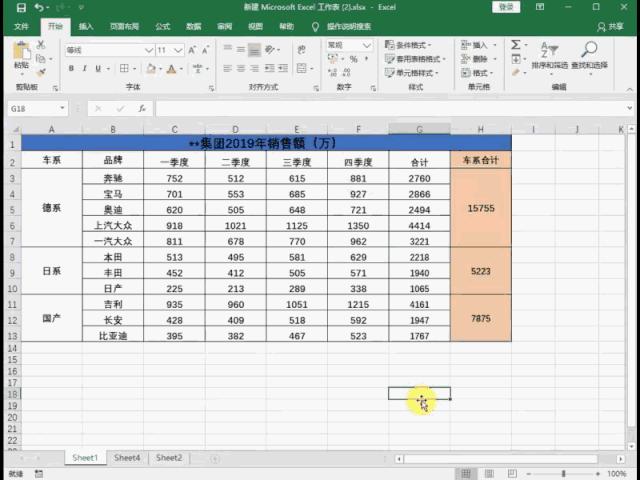Click the cell with value 15755

click(481, 208)
